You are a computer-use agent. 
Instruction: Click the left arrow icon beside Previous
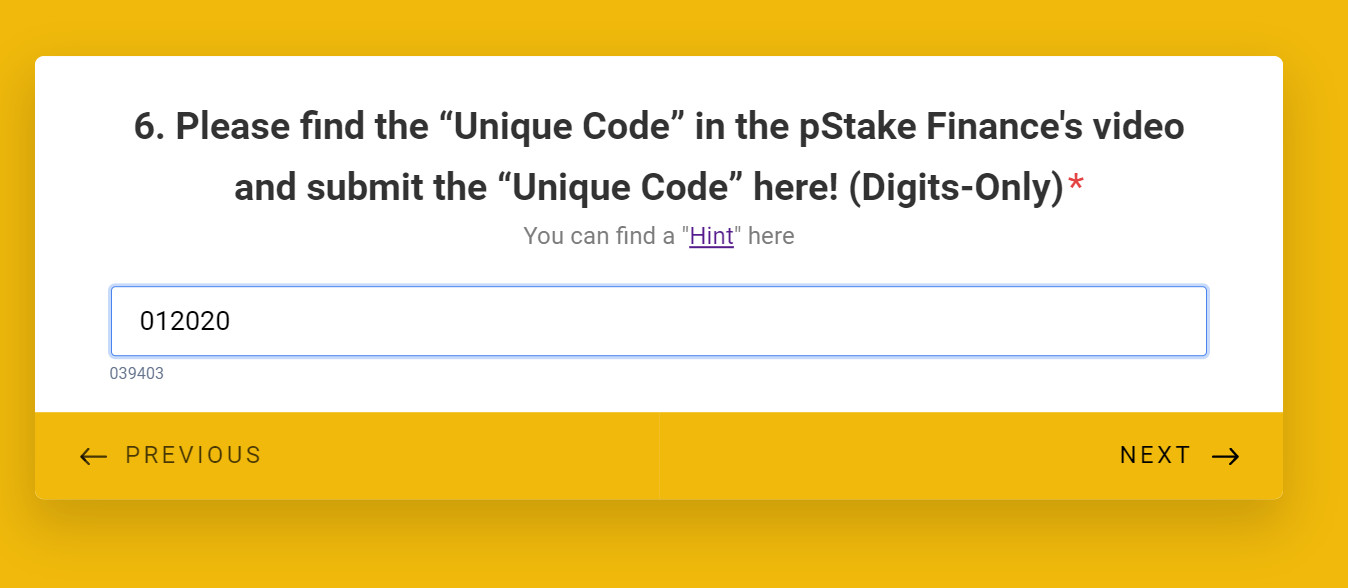pyautogui.click(x=93, y=457)
